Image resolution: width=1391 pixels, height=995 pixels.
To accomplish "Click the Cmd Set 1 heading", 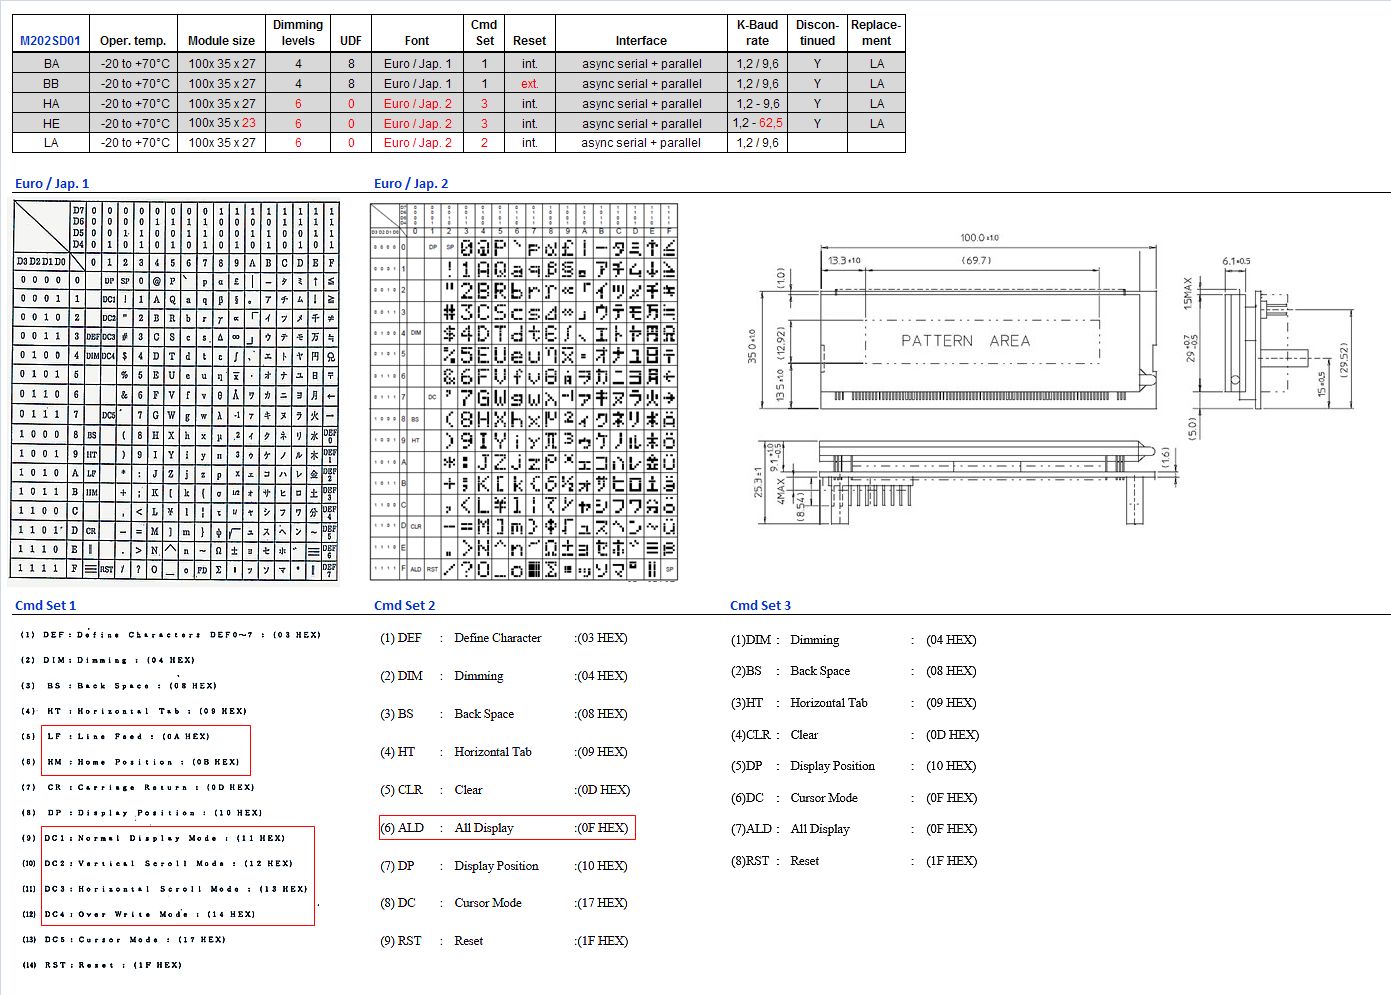I will click(x=45, y=605).
